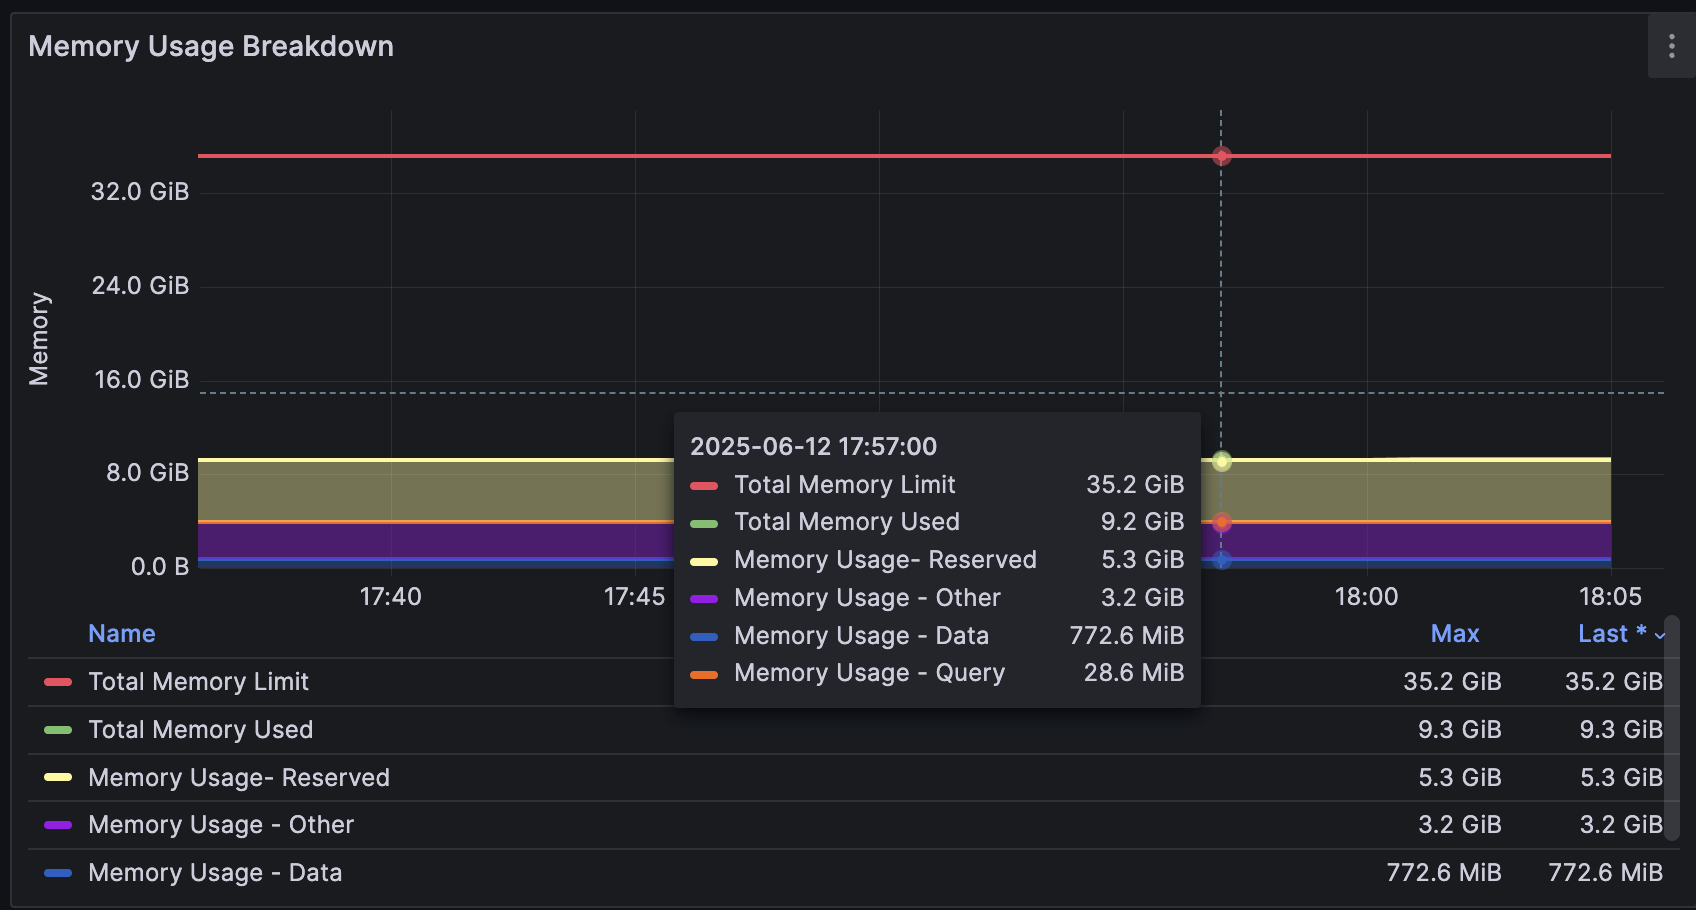Toggle Memory Usage - Other series in the legend
This screenshot has width=1696, height=910.
click(221, 825)
